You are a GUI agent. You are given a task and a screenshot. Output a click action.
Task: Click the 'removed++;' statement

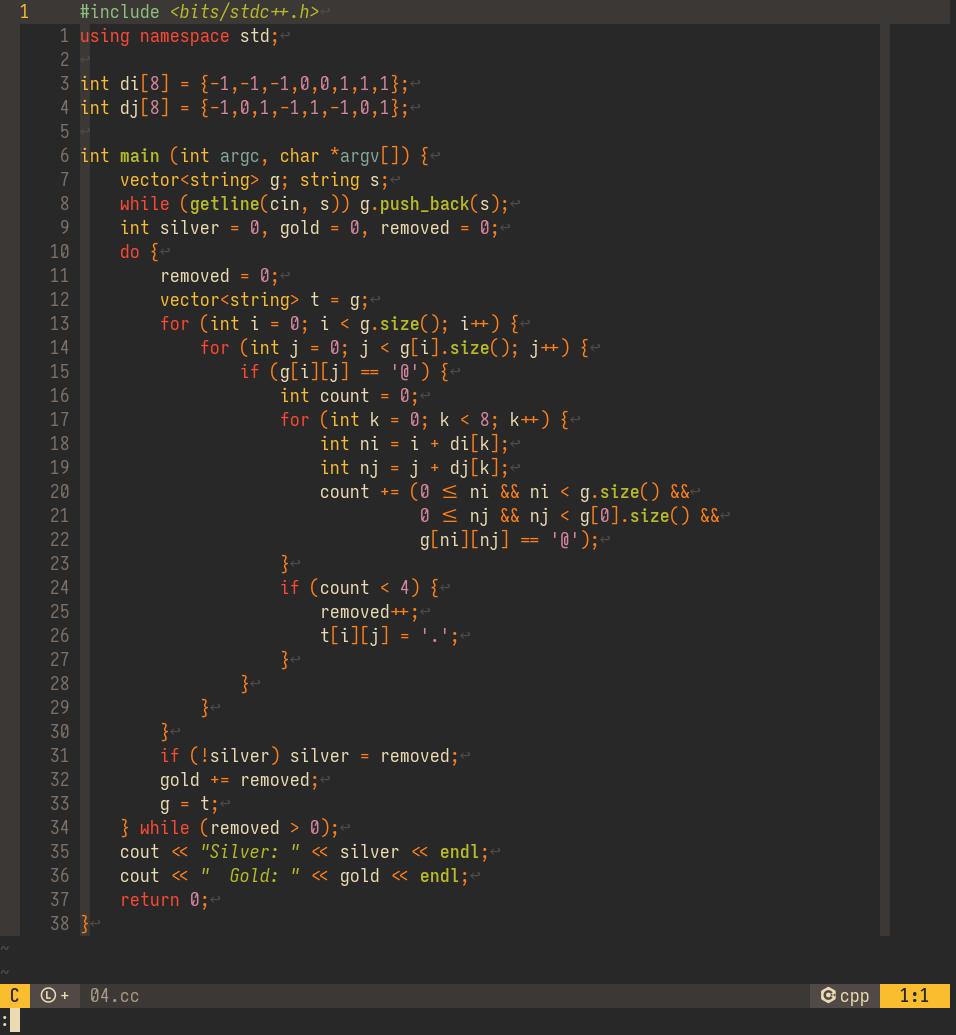click(x=369, y=612)
